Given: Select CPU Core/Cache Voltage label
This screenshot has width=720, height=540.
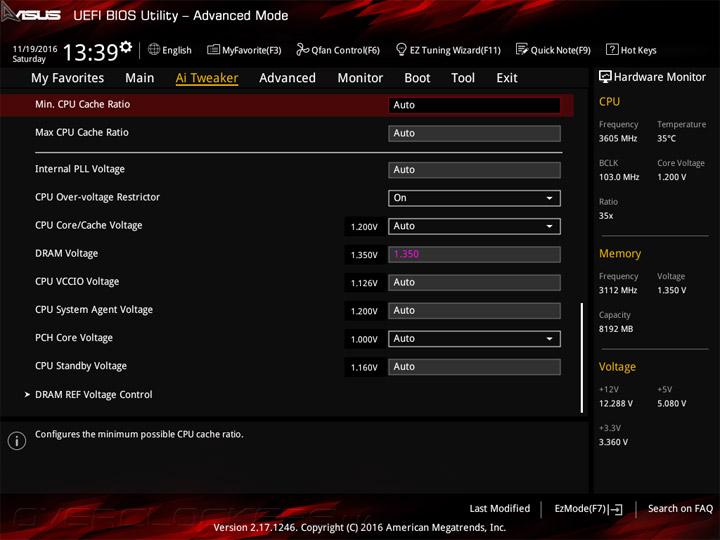Looking at the screenshot, I should click(x=89, y=225).
